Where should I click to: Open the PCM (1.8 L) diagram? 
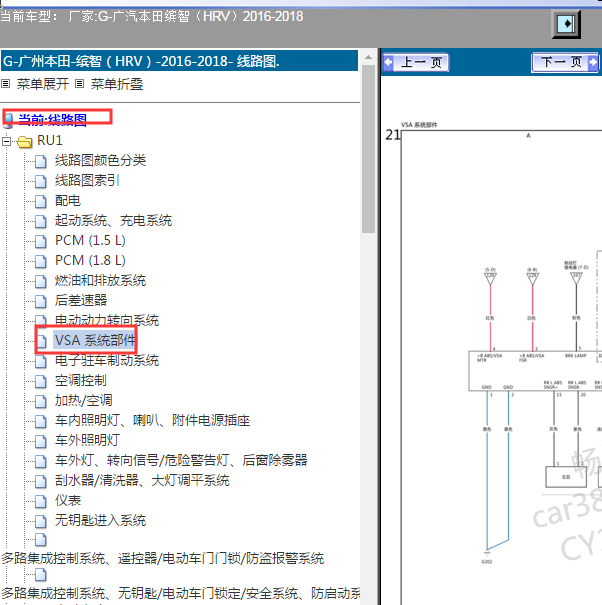(x=90, y=260)
